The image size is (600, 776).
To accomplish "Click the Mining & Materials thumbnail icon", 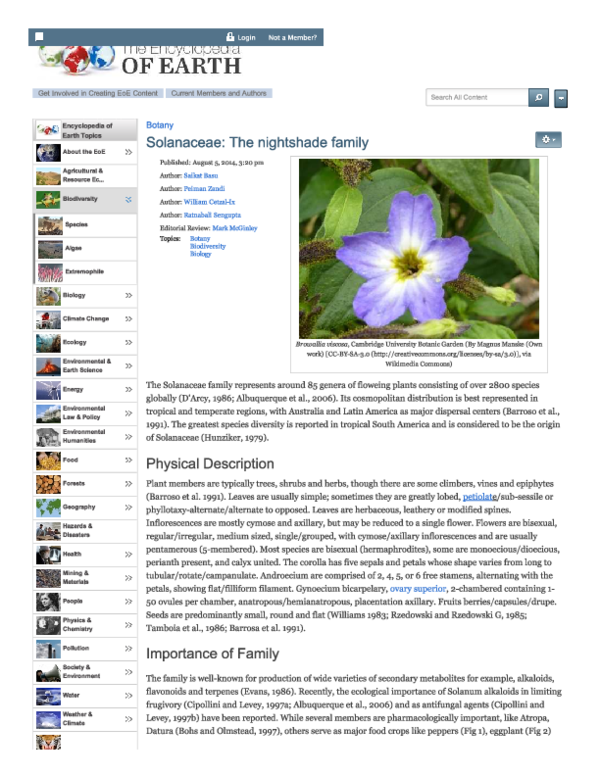I will [48, 578].
